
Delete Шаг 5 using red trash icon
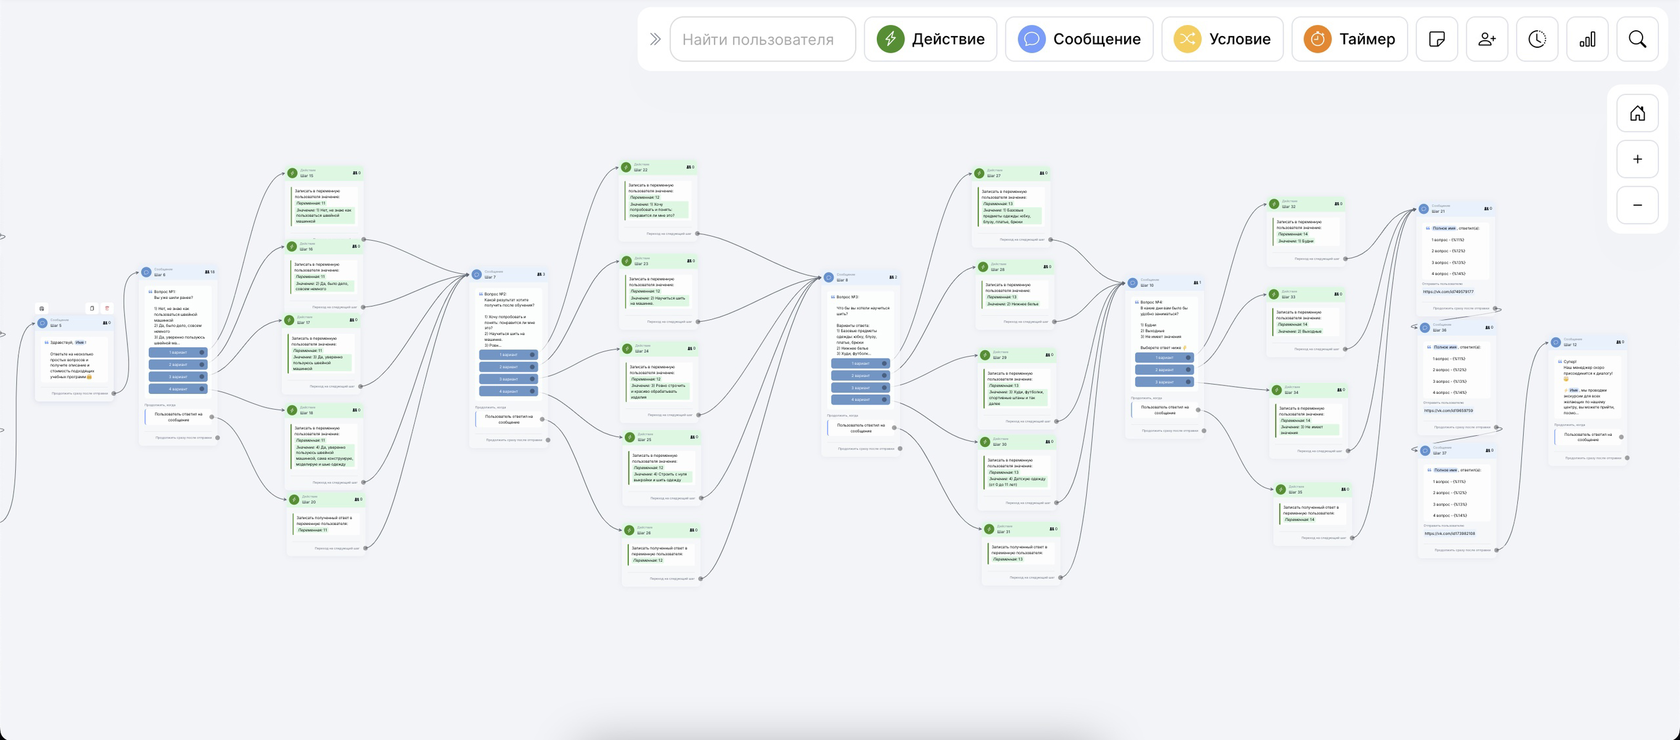(x=107, y=308)
